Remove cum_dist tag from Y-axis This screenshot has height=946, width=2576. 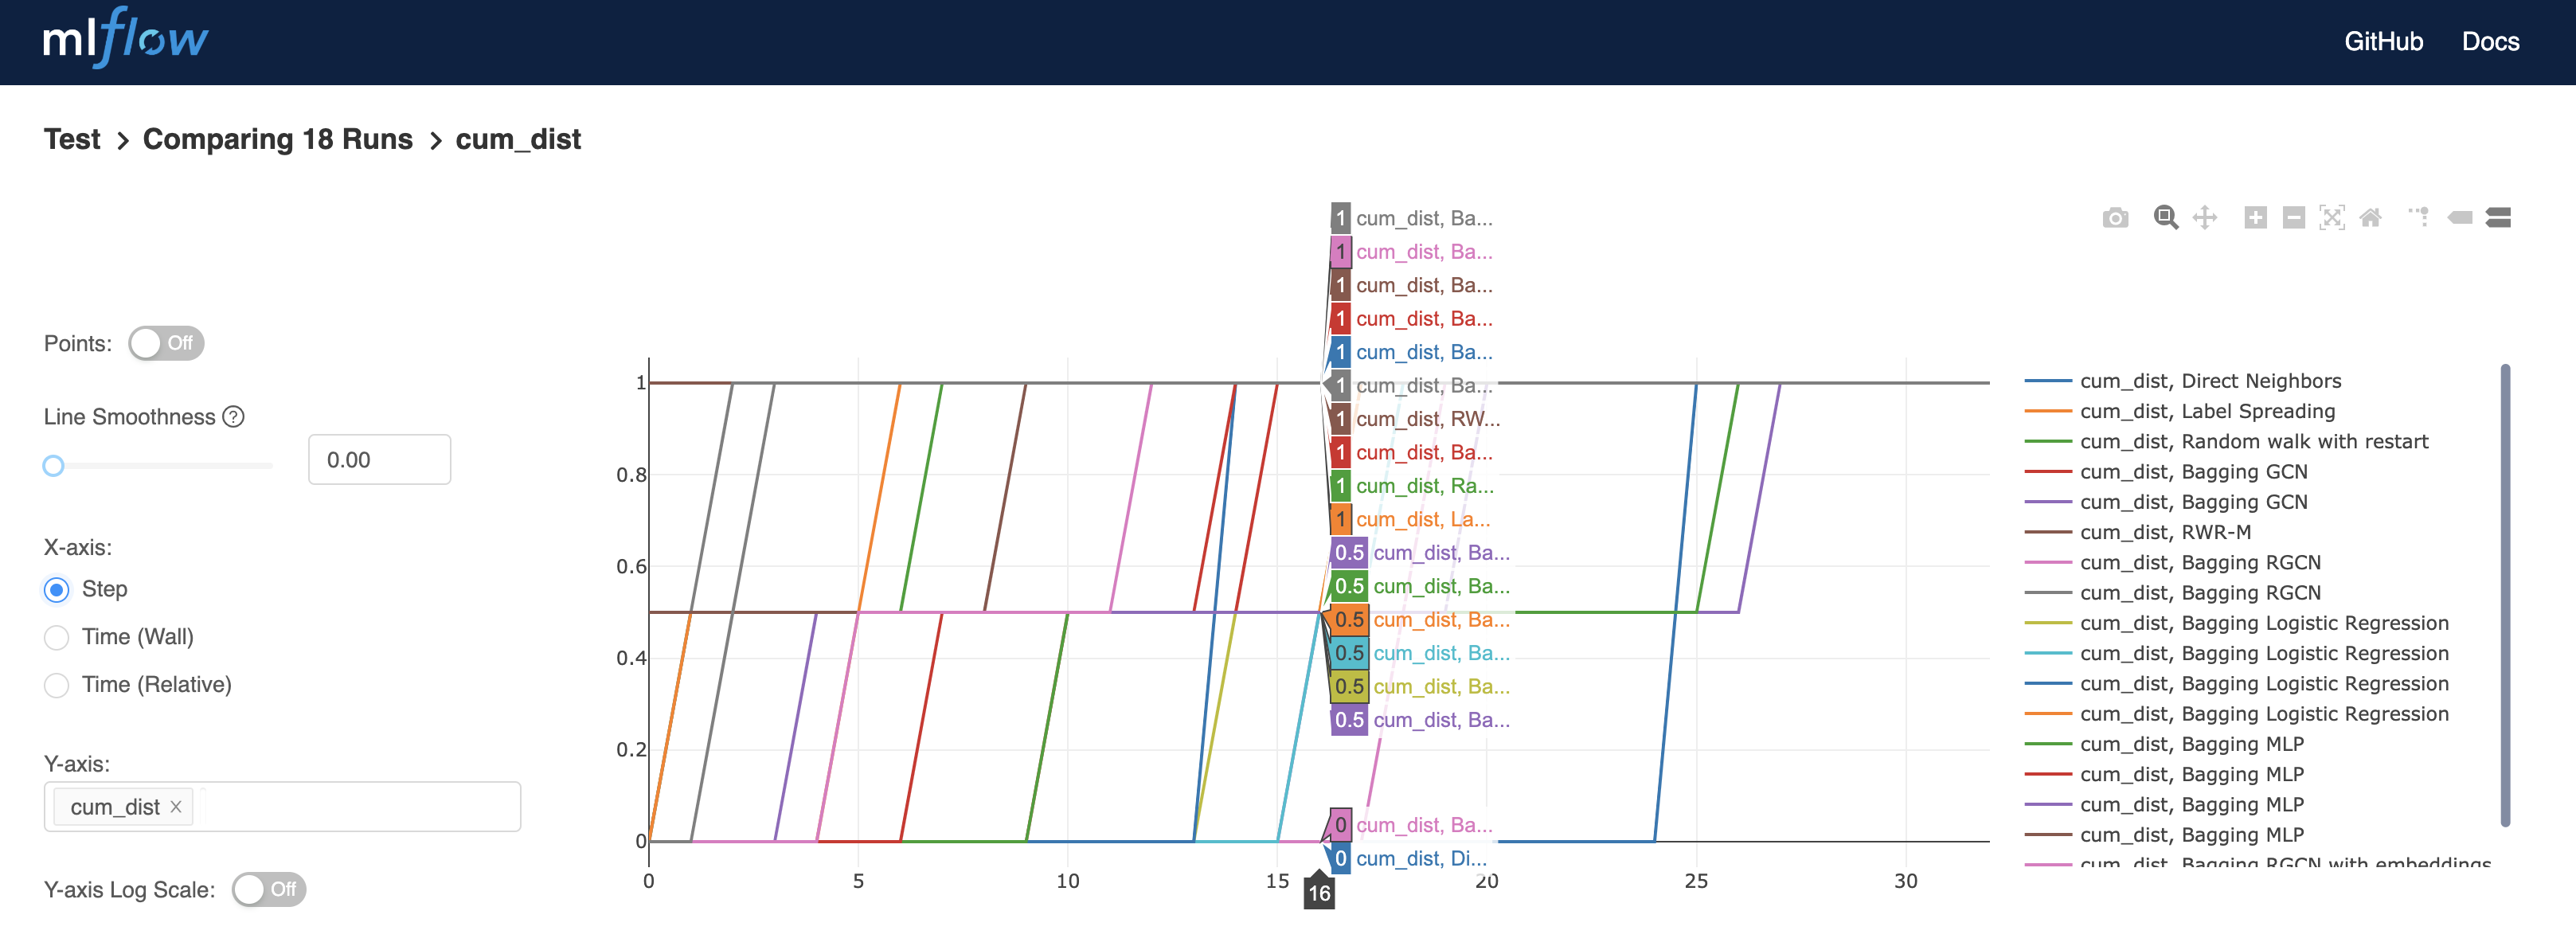tap(176, 806)
